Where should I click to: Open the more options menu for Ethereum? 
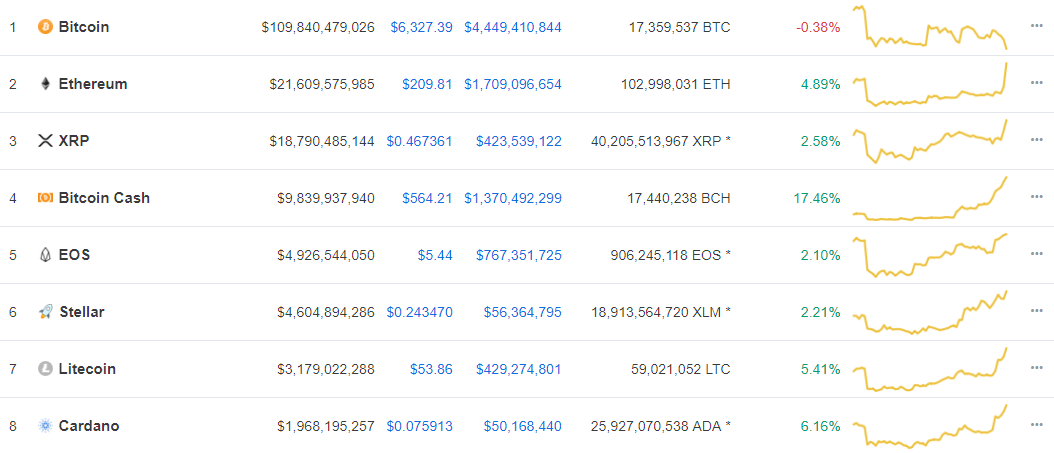(x=1036, y=83)
